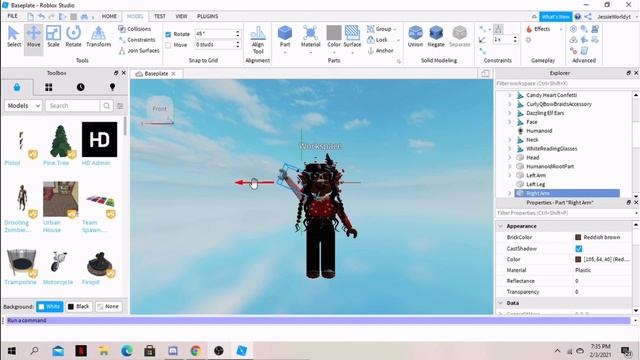
Task: Click the share icon near username
Action: 588,17
